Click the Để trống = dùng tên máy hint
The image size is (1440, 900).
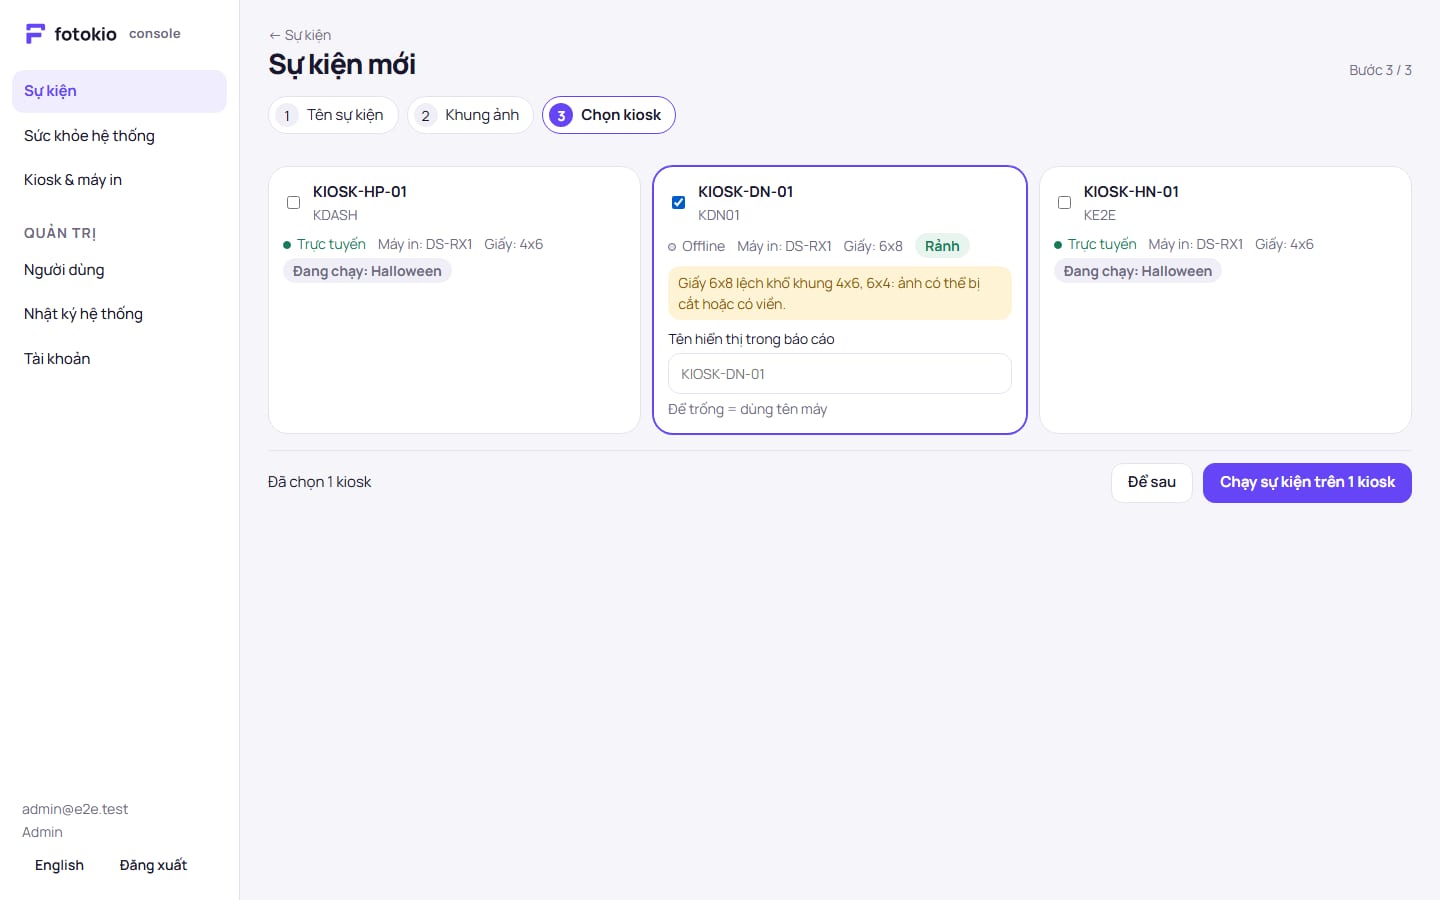(x=748, y=409)
